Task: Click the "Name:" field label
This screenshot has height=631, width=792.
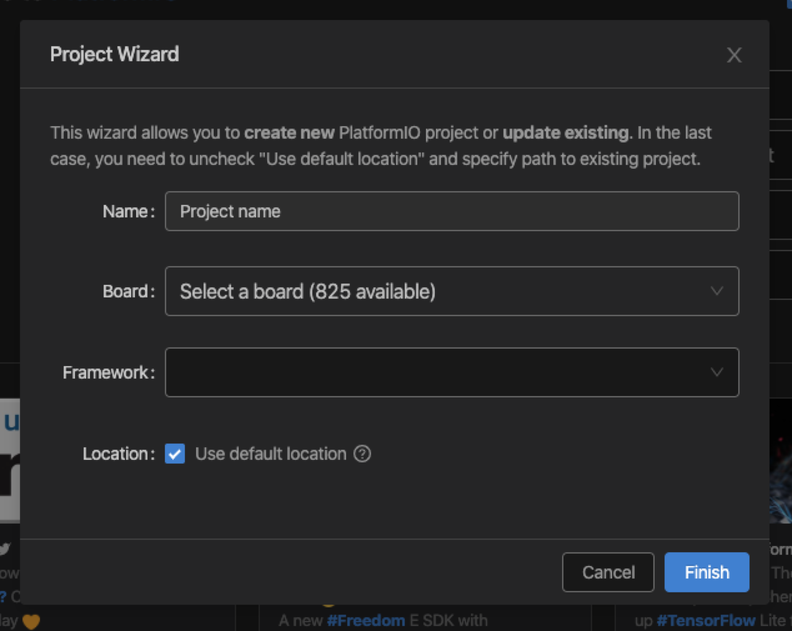Action: coord(128,212)
